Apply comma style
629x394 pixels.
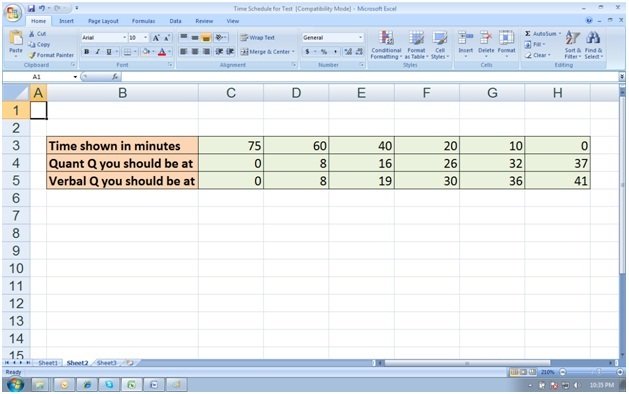click(335, 52)
